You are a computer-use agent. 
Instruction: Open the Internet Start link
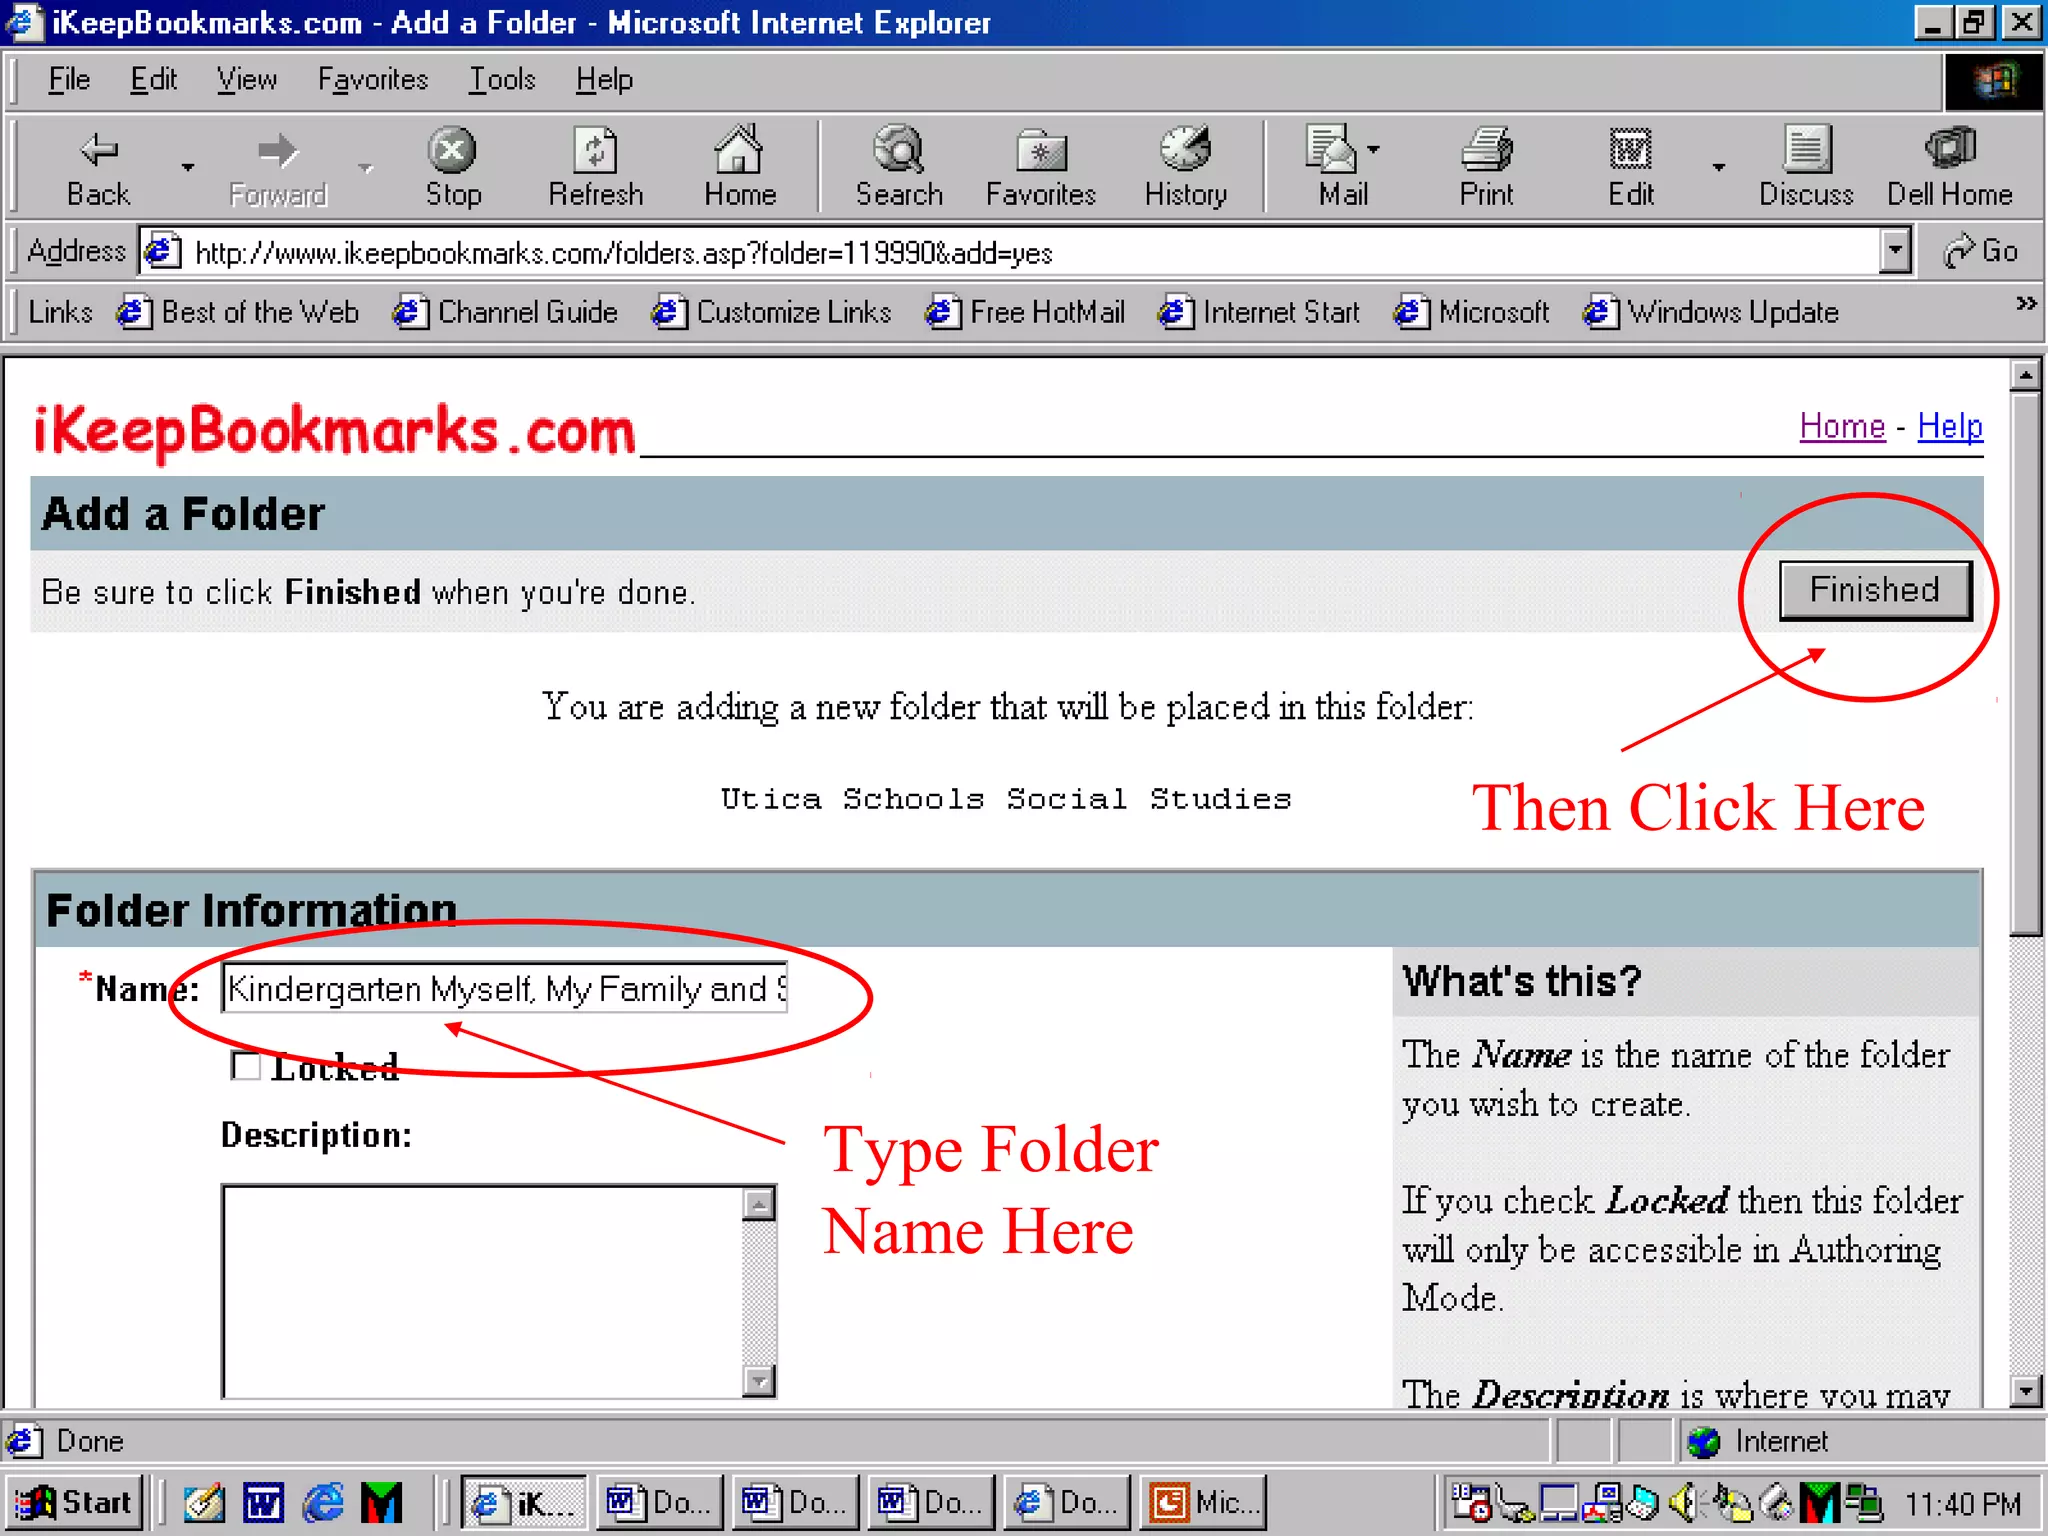pos(1259,312)
